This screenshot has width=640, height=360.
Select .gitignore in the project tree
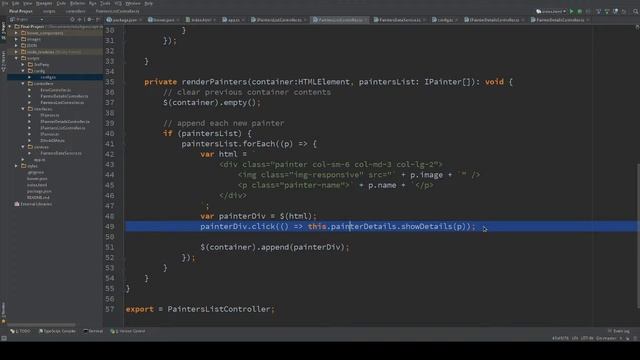36,172
